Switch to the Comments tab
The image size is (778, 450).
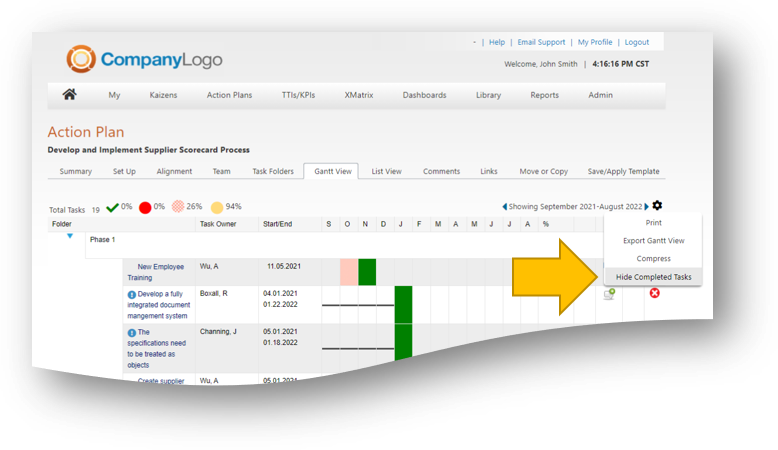pyautogui.click(x=441, y=171)
